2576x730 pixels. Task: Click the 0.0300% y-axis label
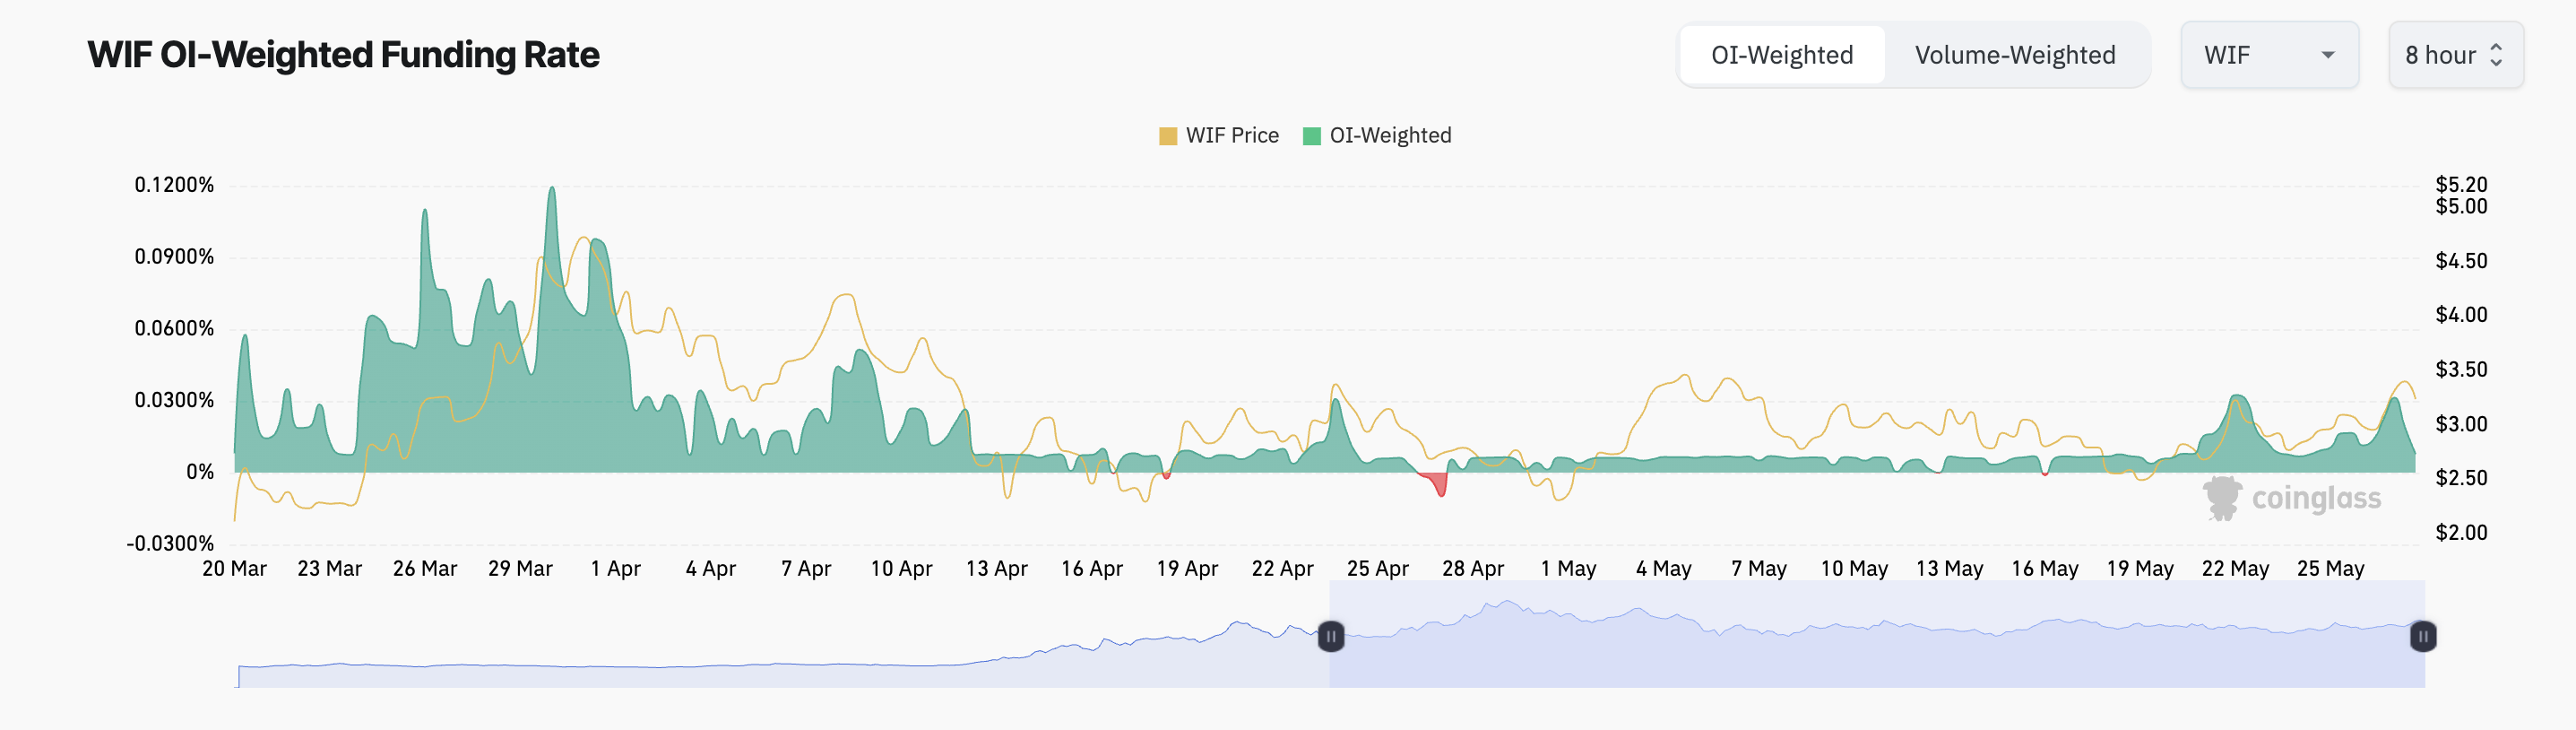tap(174, 400)
